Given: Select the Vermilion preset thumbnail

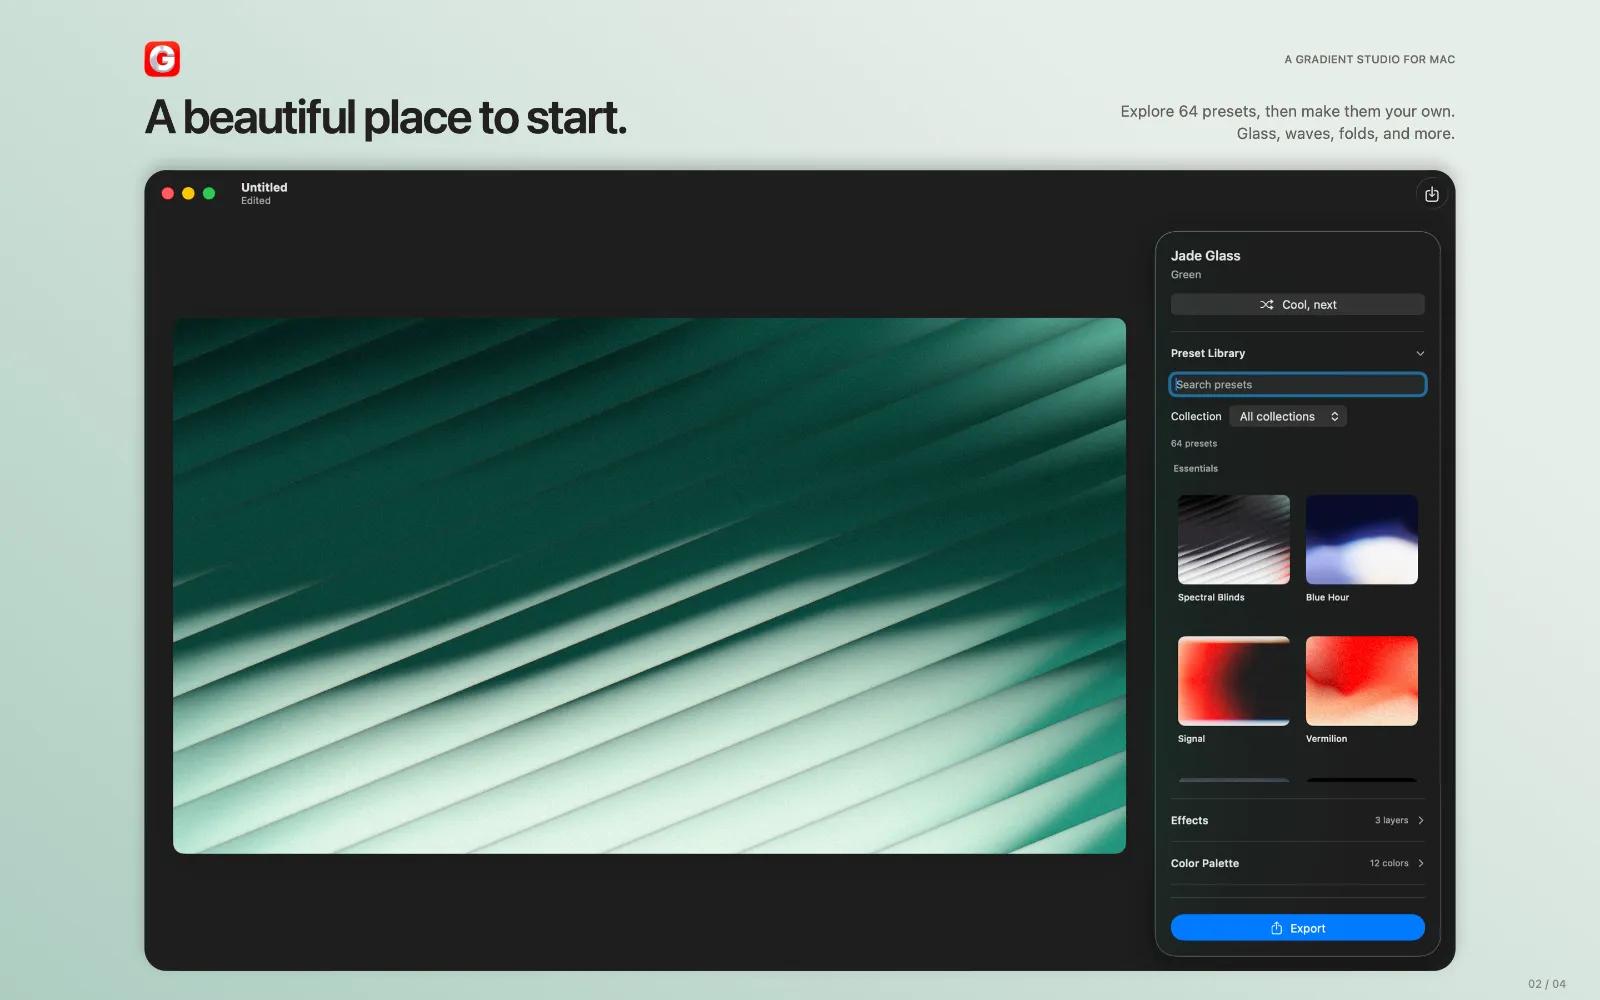Looking at the screenshot, I should 1361,680.
